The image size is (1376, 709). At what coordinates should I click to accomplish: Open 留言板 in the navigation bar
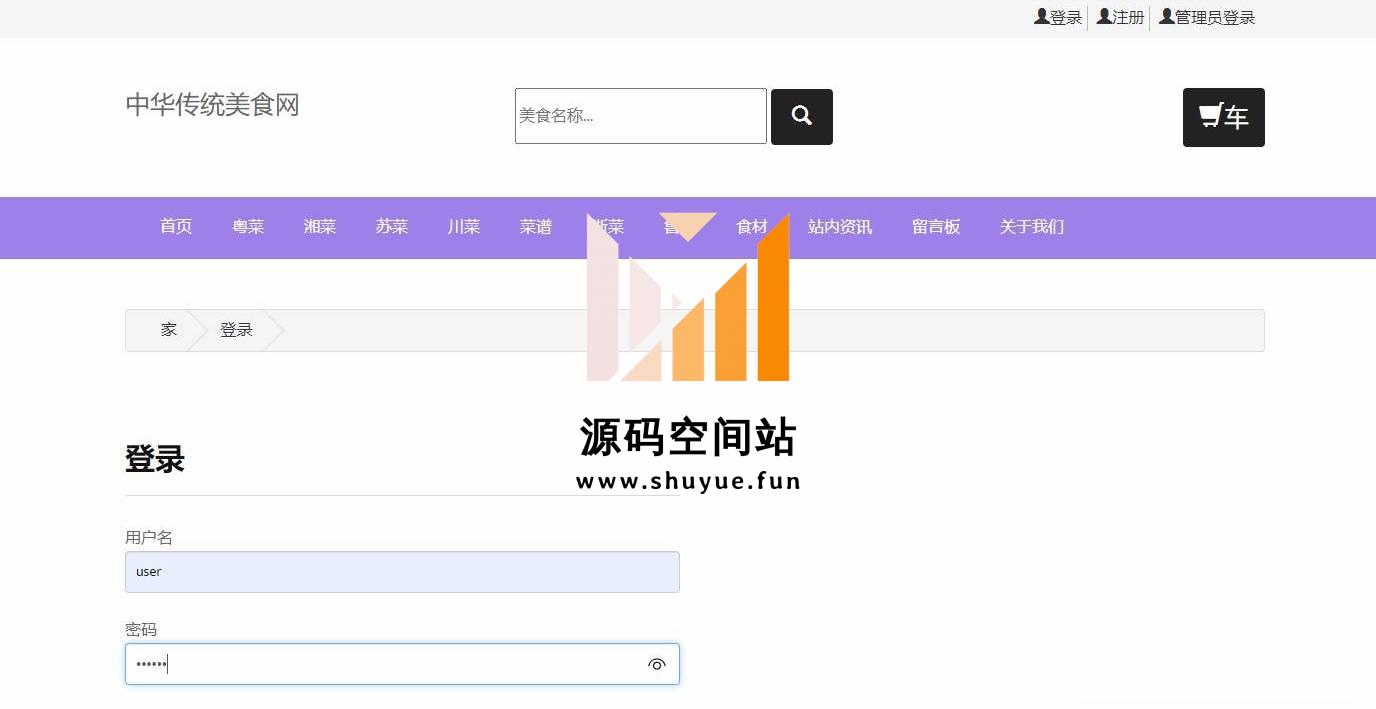[936, 227]
